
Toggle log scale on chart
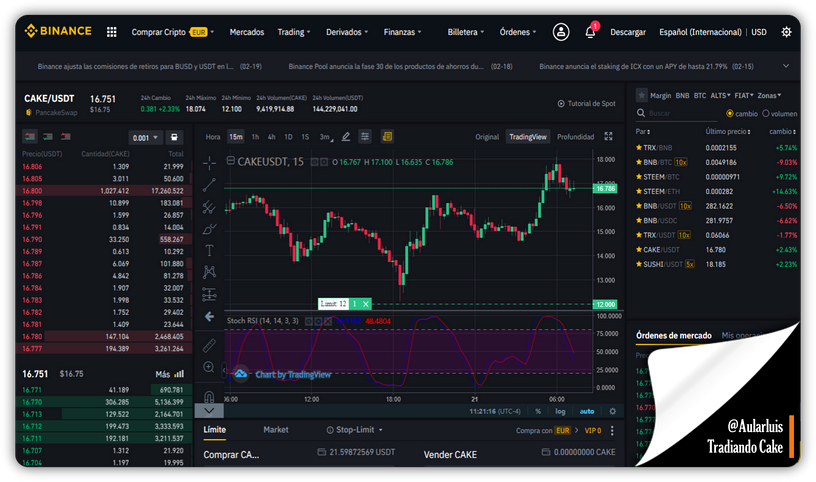560,411
